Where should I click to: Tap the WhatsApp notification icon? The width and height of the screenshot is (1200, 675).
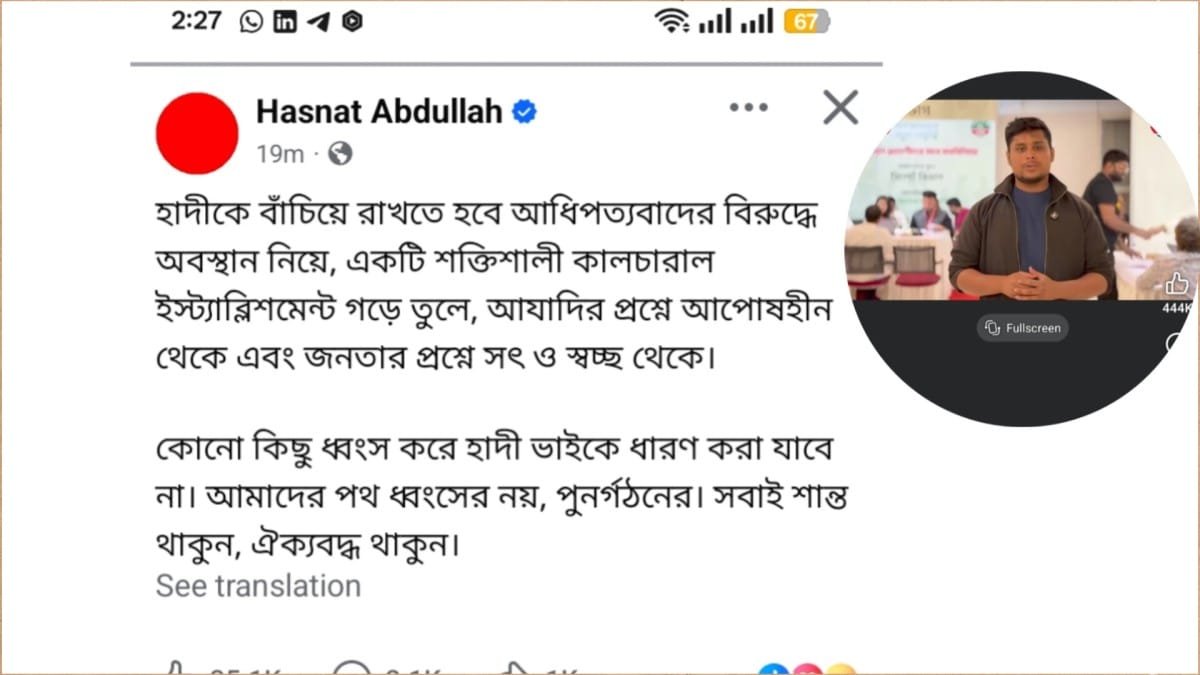click(x=252, y=22)
